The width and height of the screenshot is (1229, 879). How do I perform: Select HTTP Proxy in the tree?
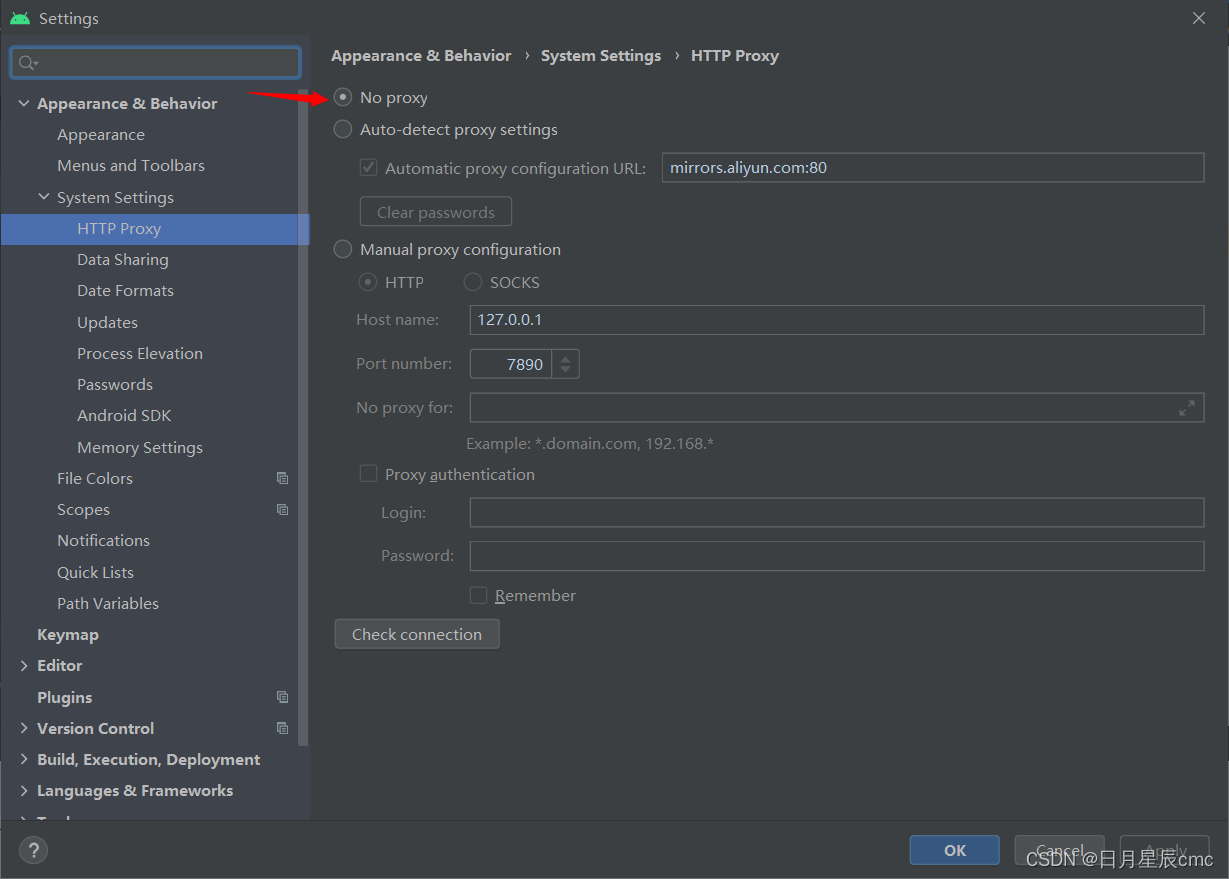click(155, 228)
